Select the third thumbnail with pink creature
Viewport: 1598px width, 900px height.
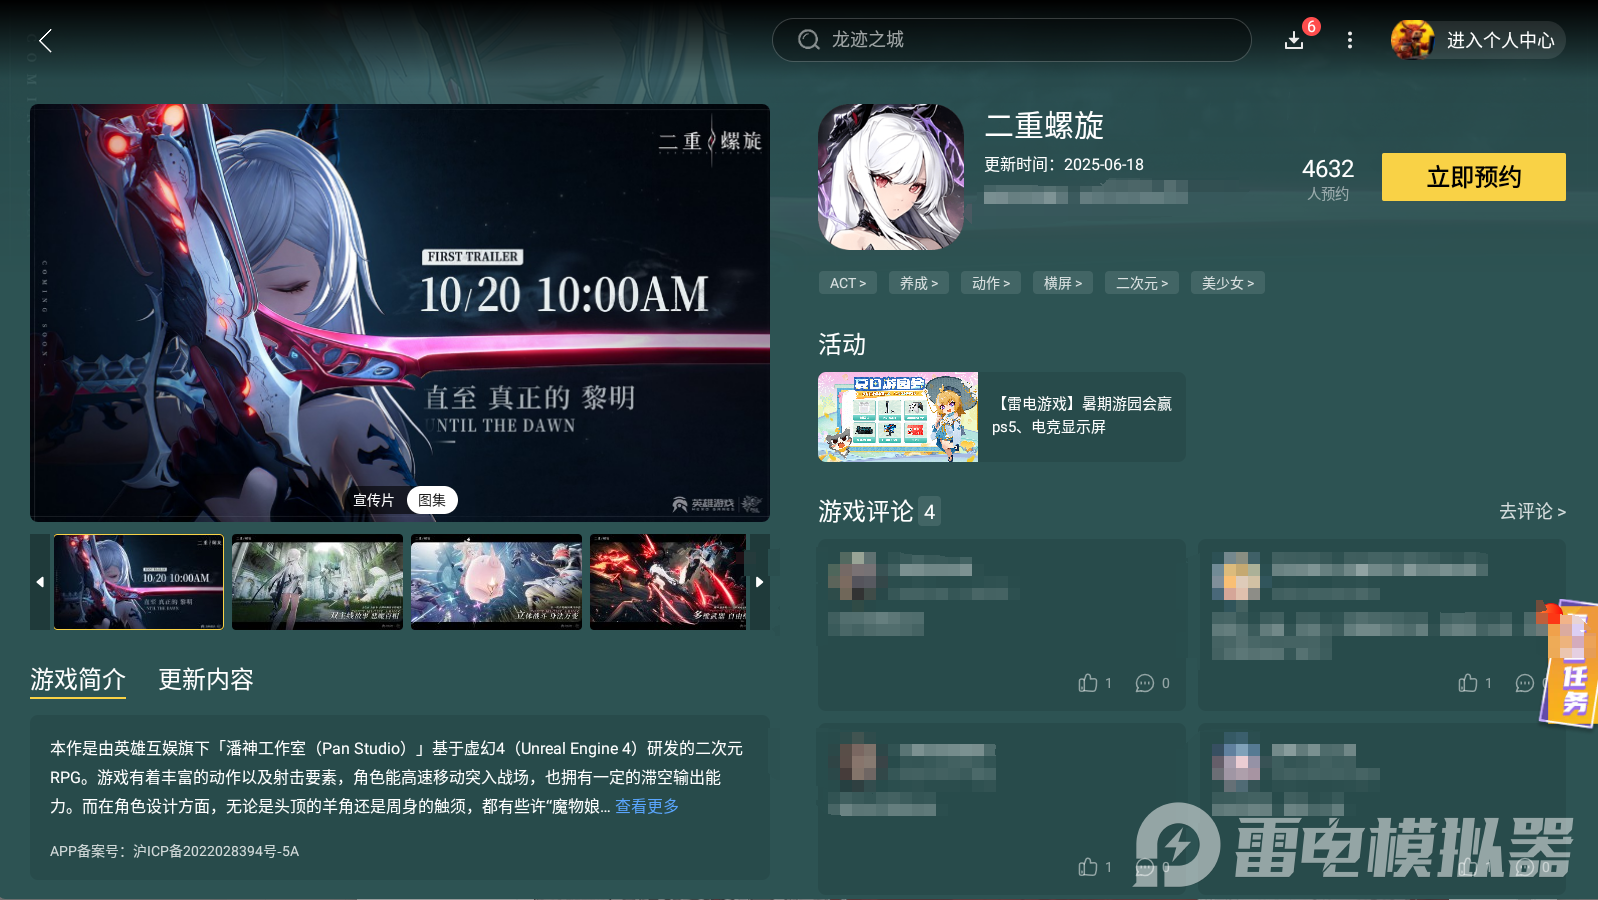(496, 582)
